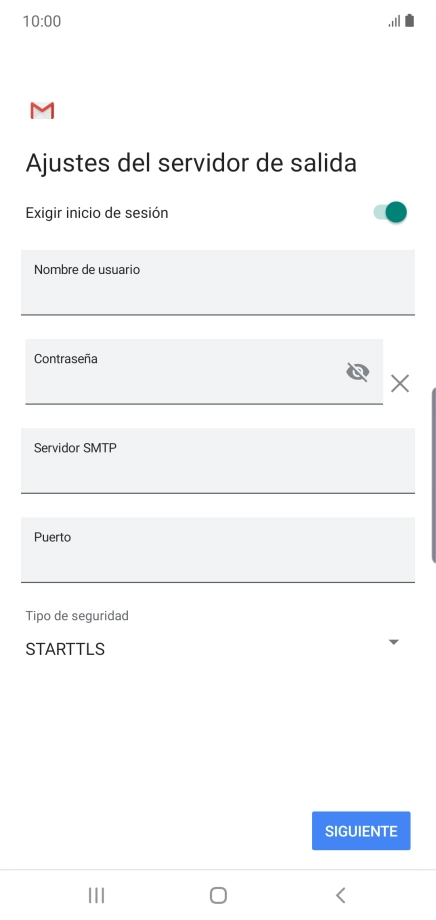Select the STARTTLS security option
The height and width of the screenshot is (920, 436).
click(65, 649)
